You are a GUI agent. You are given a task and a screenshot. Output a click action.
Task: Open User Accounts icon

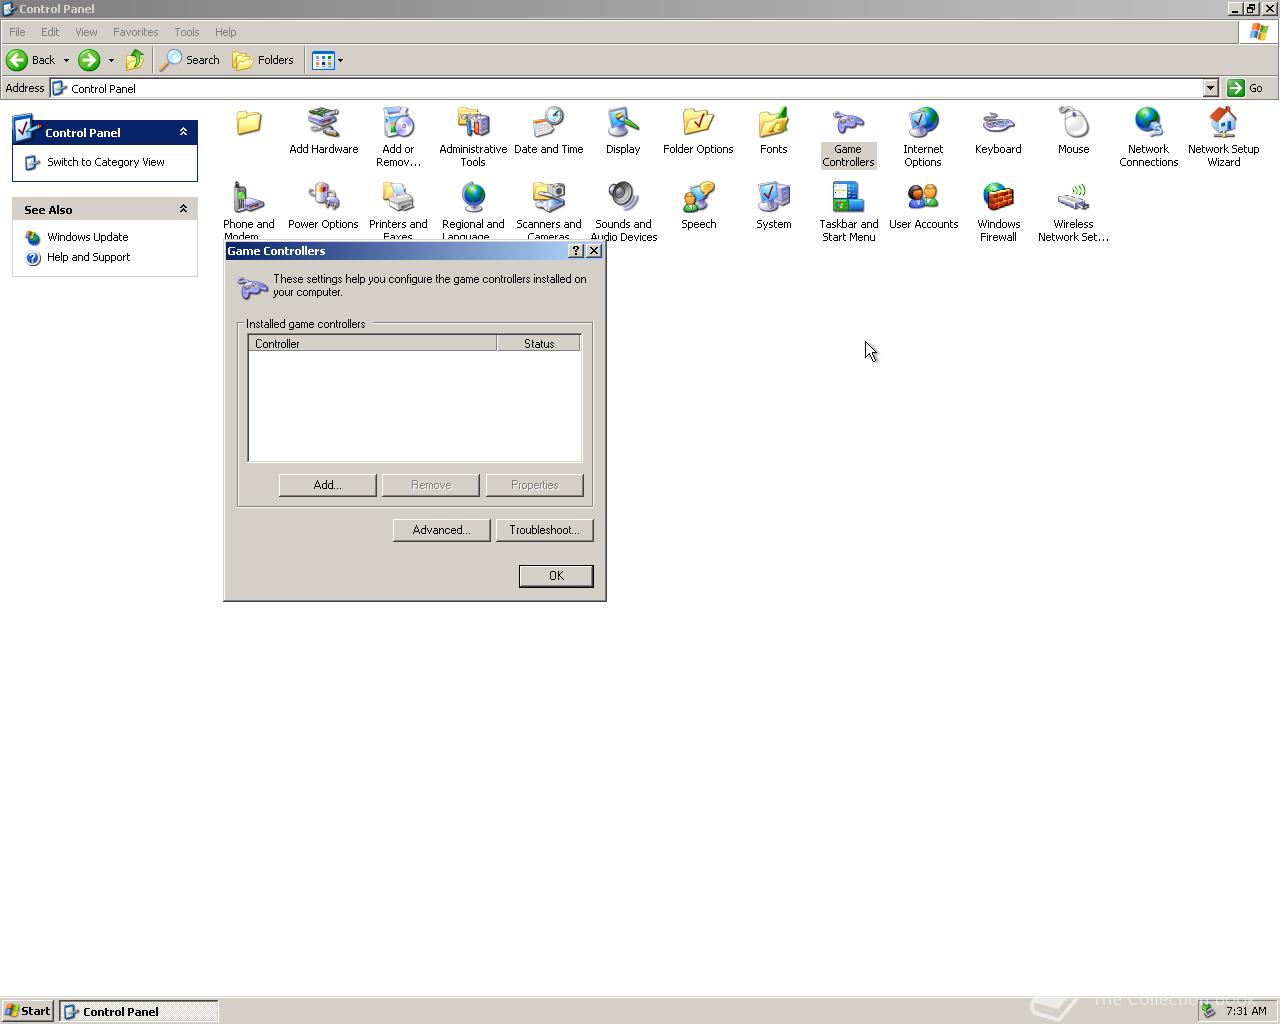coord(923,206)
